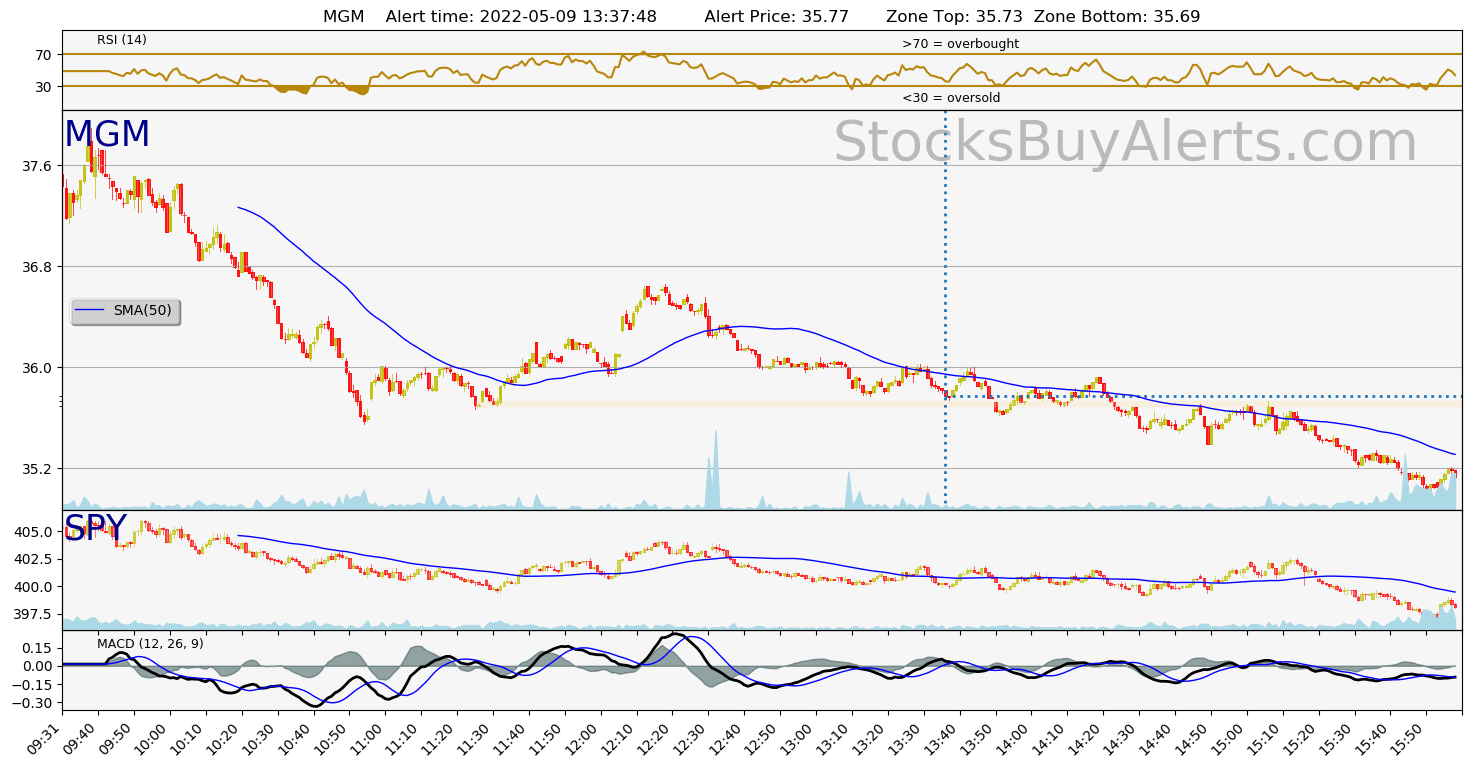Click the 36.0 price axis label
1477x768 pixels.
click(39, 368)
